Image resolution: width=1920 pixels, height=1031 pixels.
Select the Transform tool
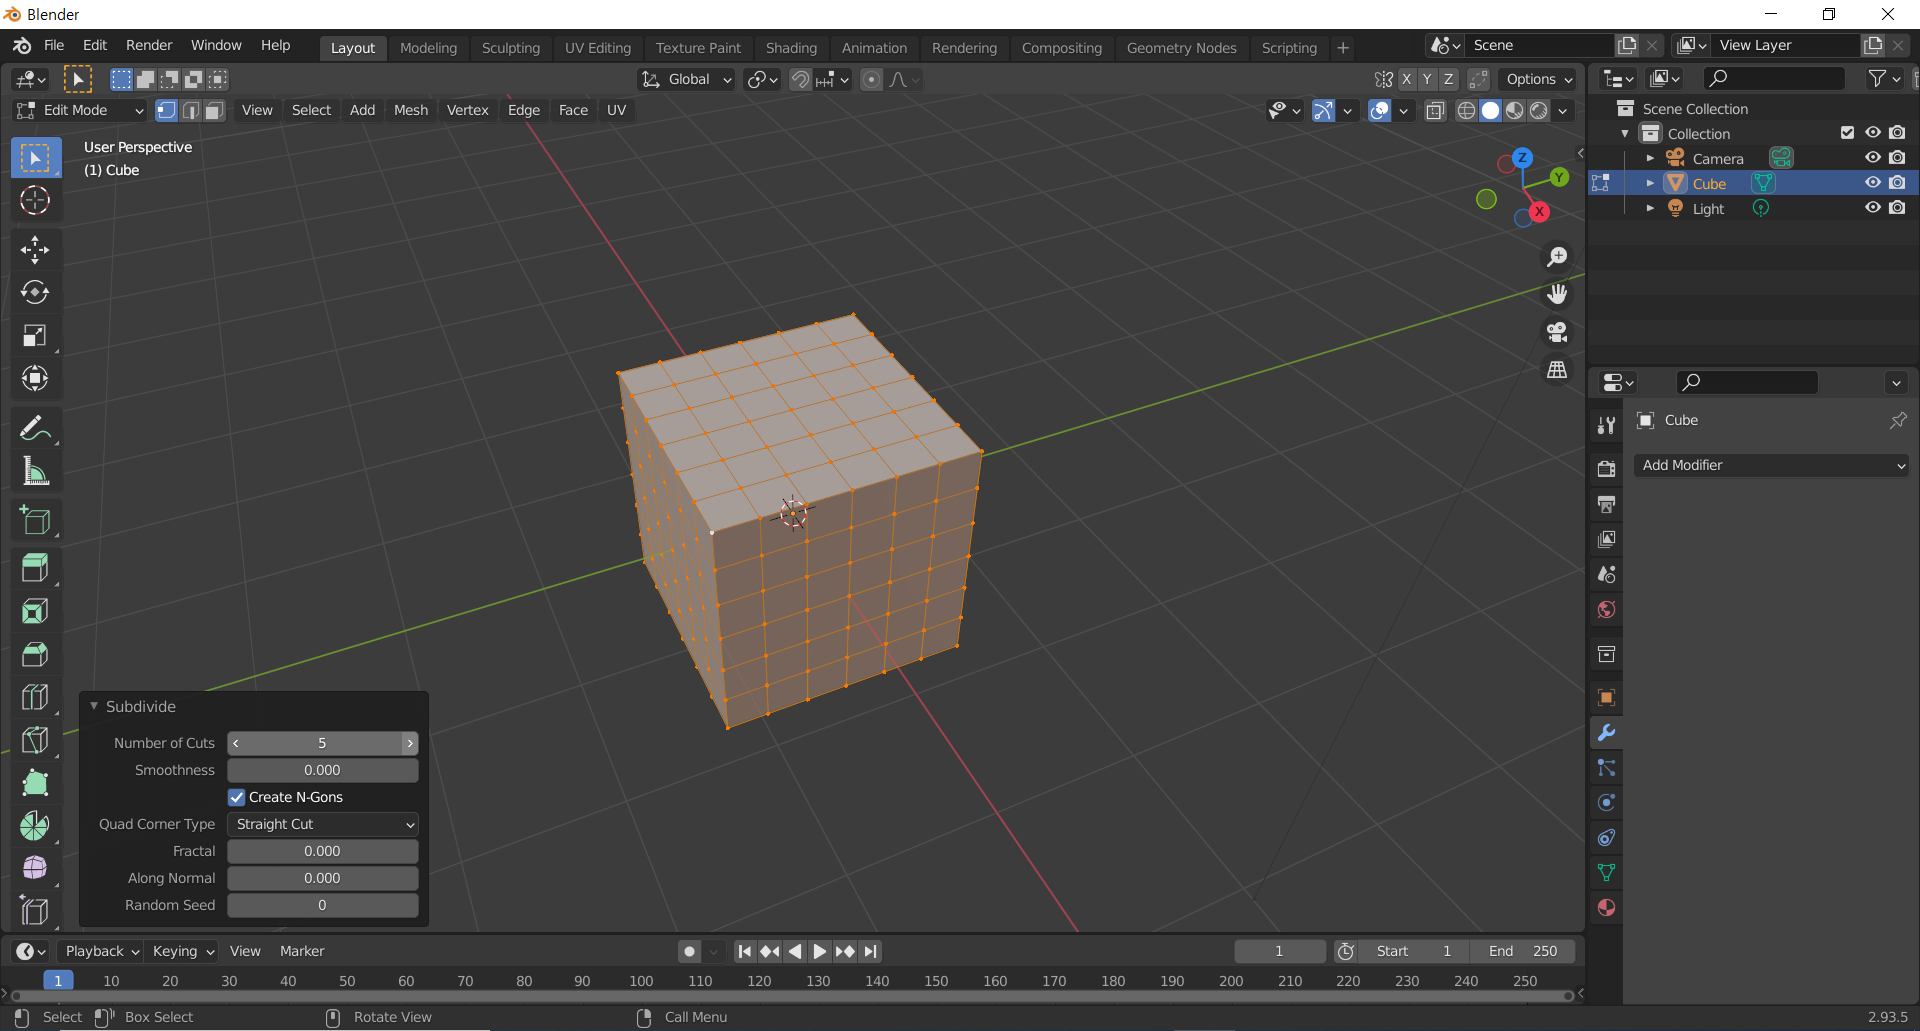point(35,378)
